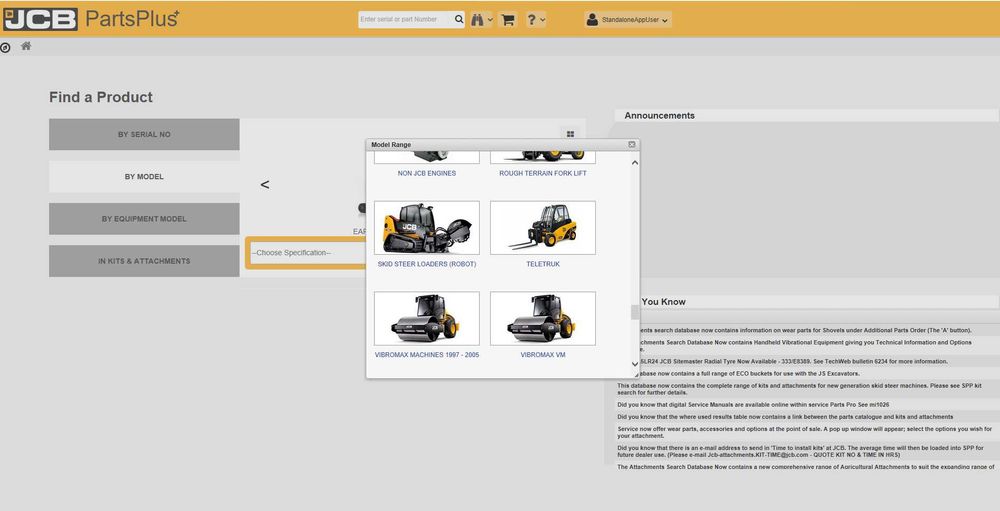Click the where used results table tip

[x=785, y=417]
